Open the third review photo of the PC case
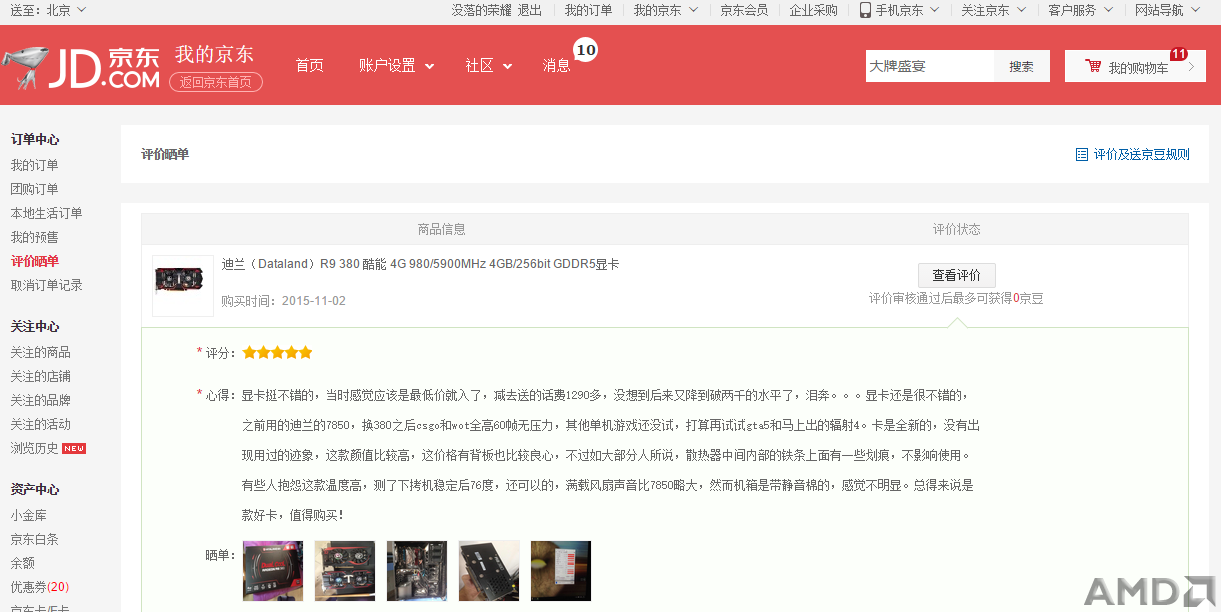This screenshot has width=1221, height=612. click(x=417, y=571)
